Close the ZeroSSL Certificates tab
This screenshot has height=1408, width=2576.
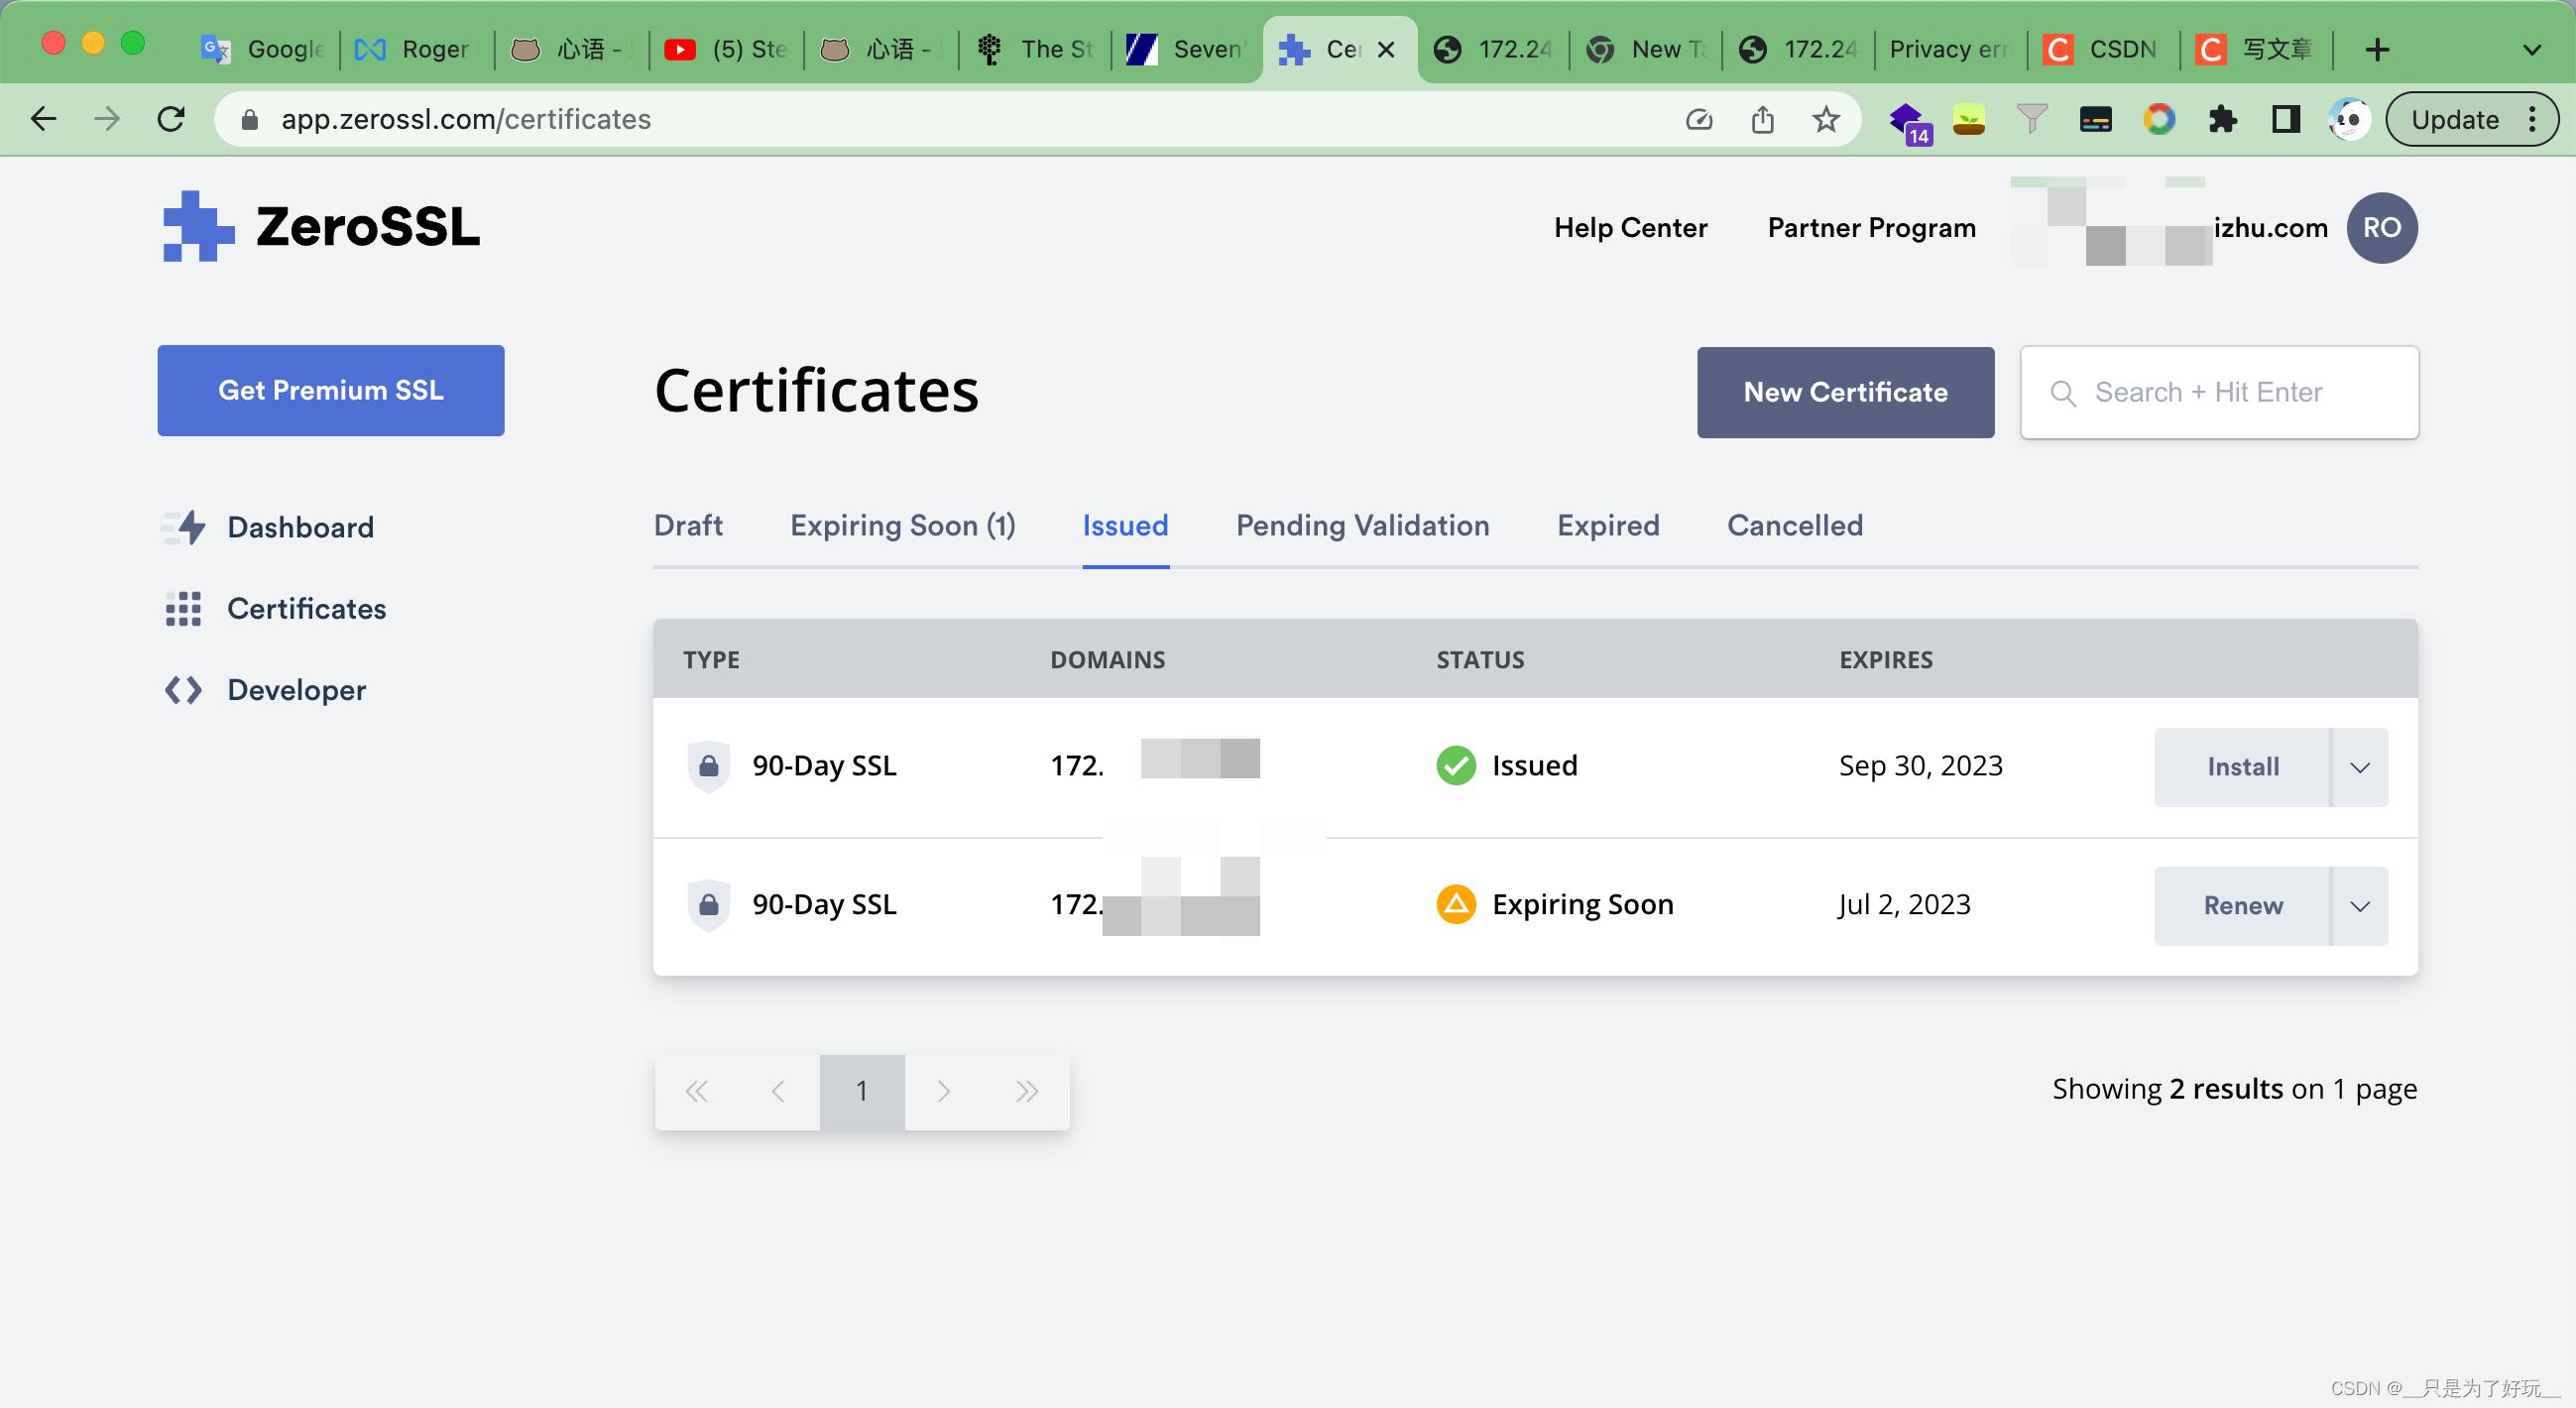tap(1386, 49)
